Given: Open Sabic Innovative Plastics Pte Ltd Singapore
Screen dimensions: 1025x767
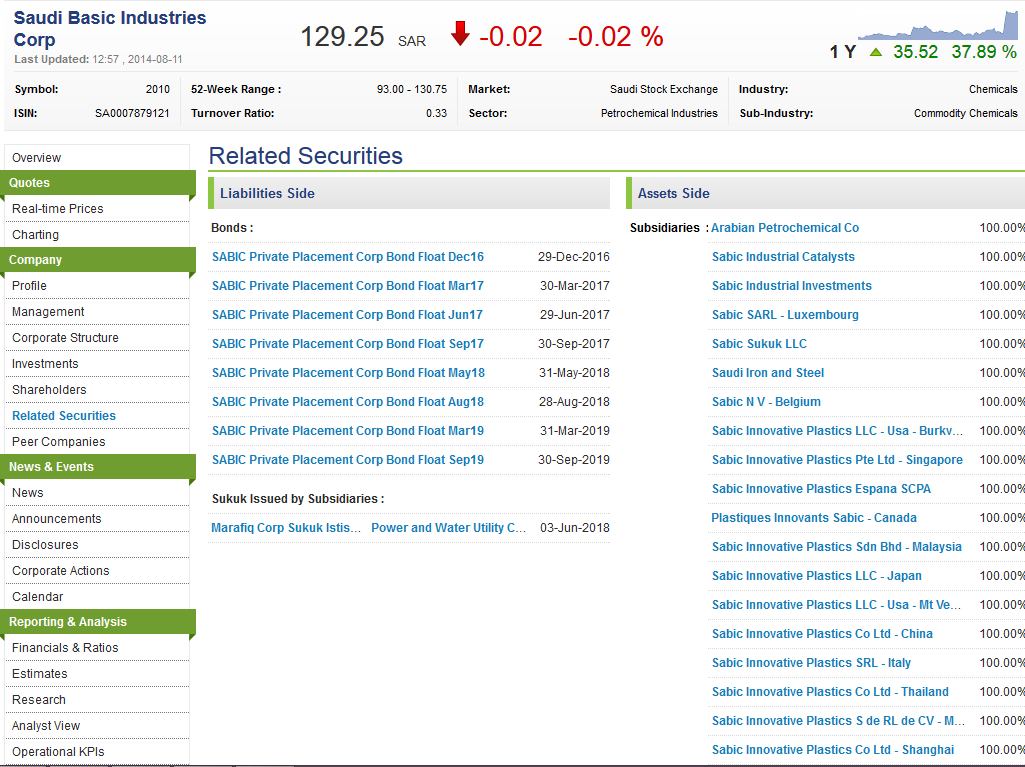Looking at the screenshot, I should 837,460.
